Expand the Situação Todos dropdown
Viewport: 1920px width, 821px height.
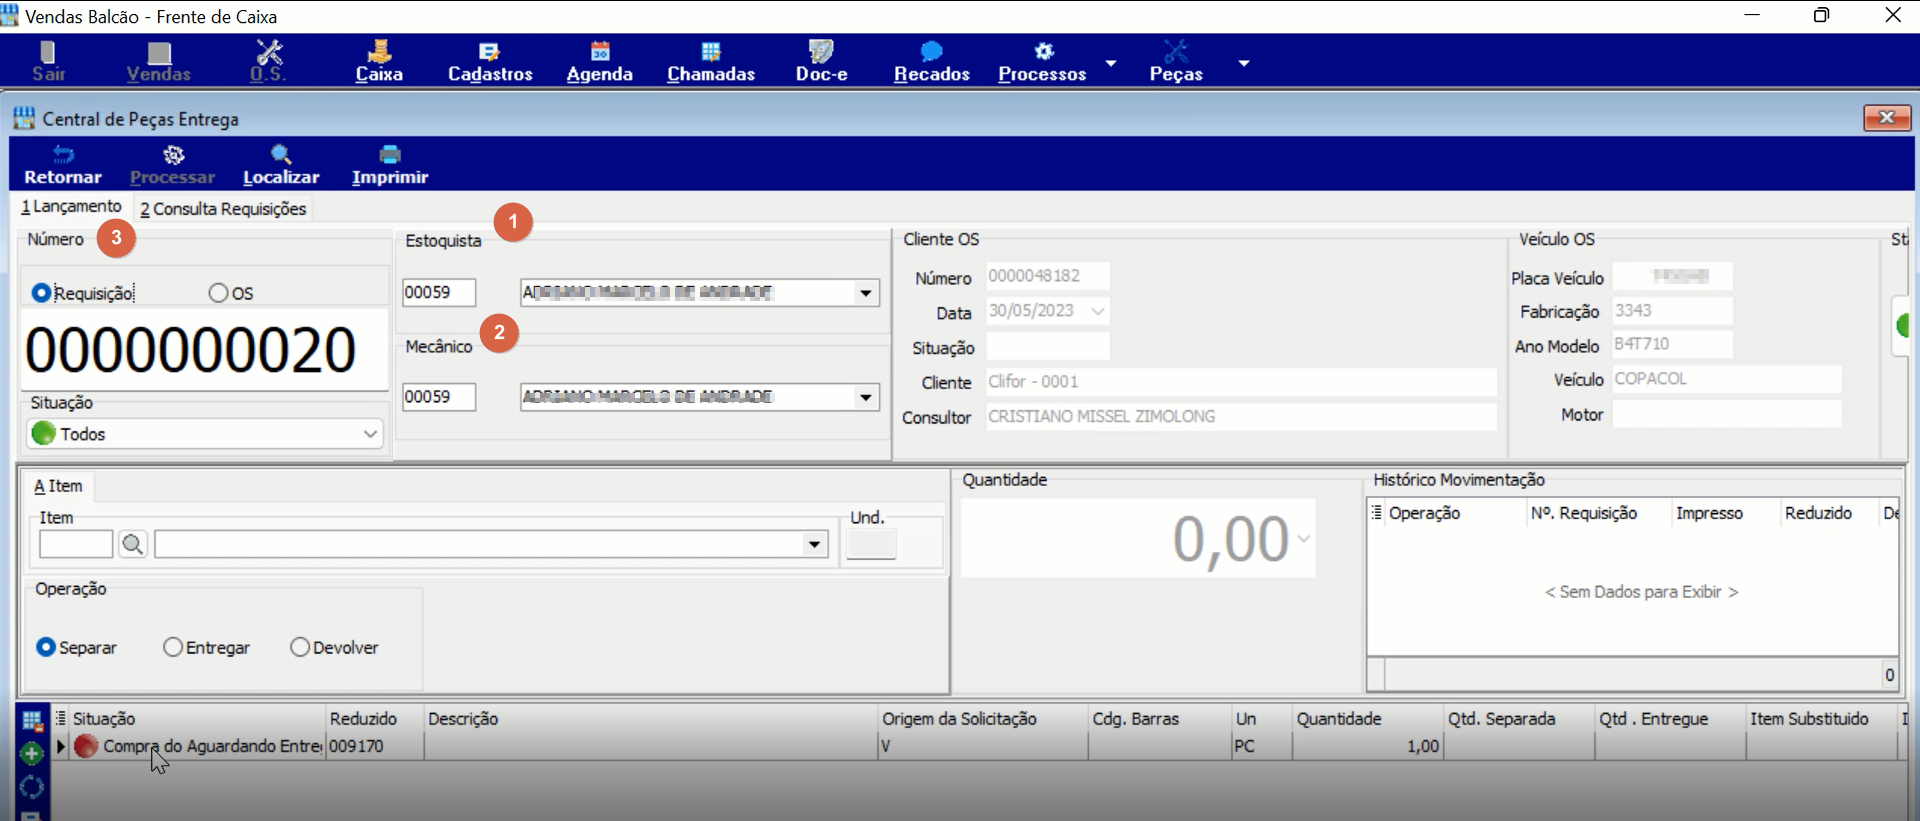370,434
